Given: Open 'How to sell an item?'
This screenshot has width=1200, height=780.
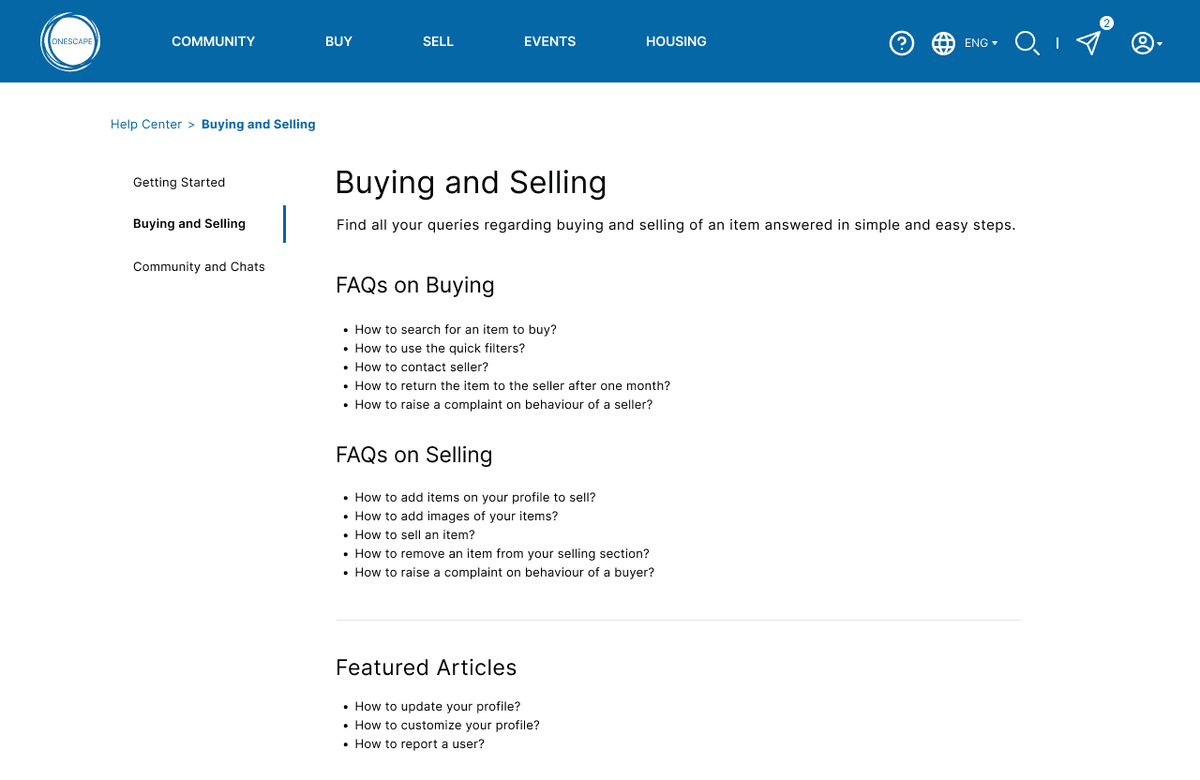Looking at the screenshot, I should tap(414, 535).
